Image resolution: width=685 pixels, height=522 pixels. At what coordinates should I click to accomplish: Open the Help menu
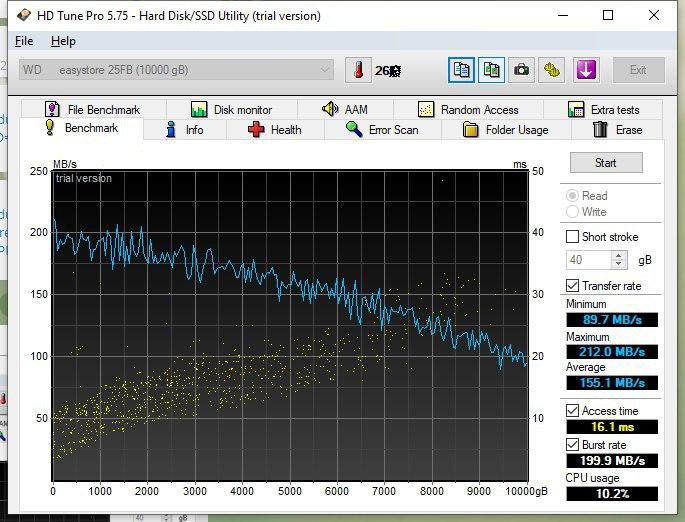[63, 41]
